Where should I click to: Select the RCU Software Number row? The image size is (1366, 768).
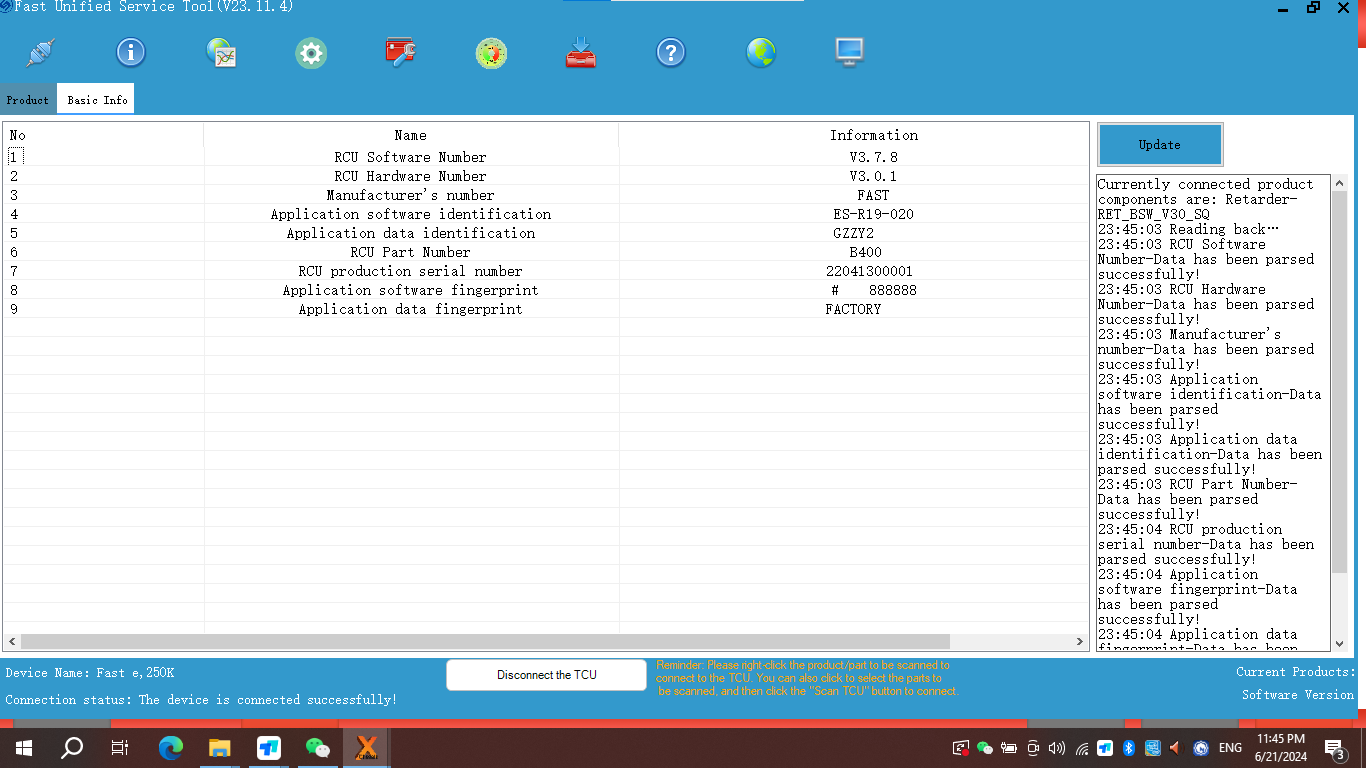point(410,157)
